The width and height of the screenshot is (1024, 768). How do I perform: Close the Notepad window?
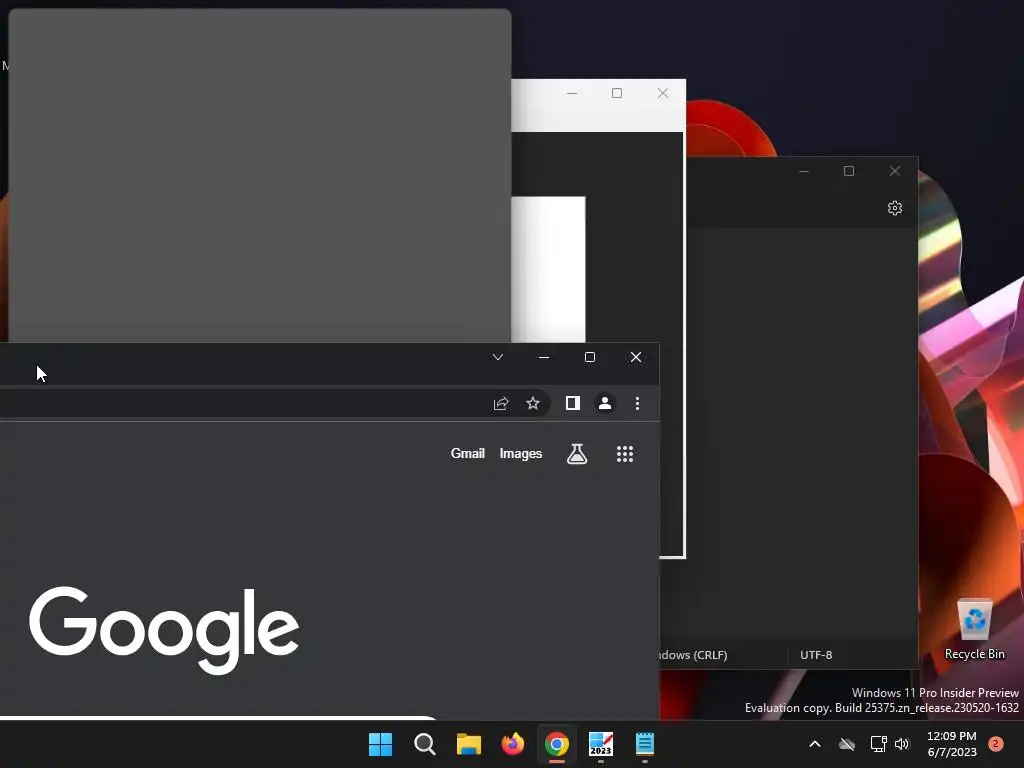895,171
